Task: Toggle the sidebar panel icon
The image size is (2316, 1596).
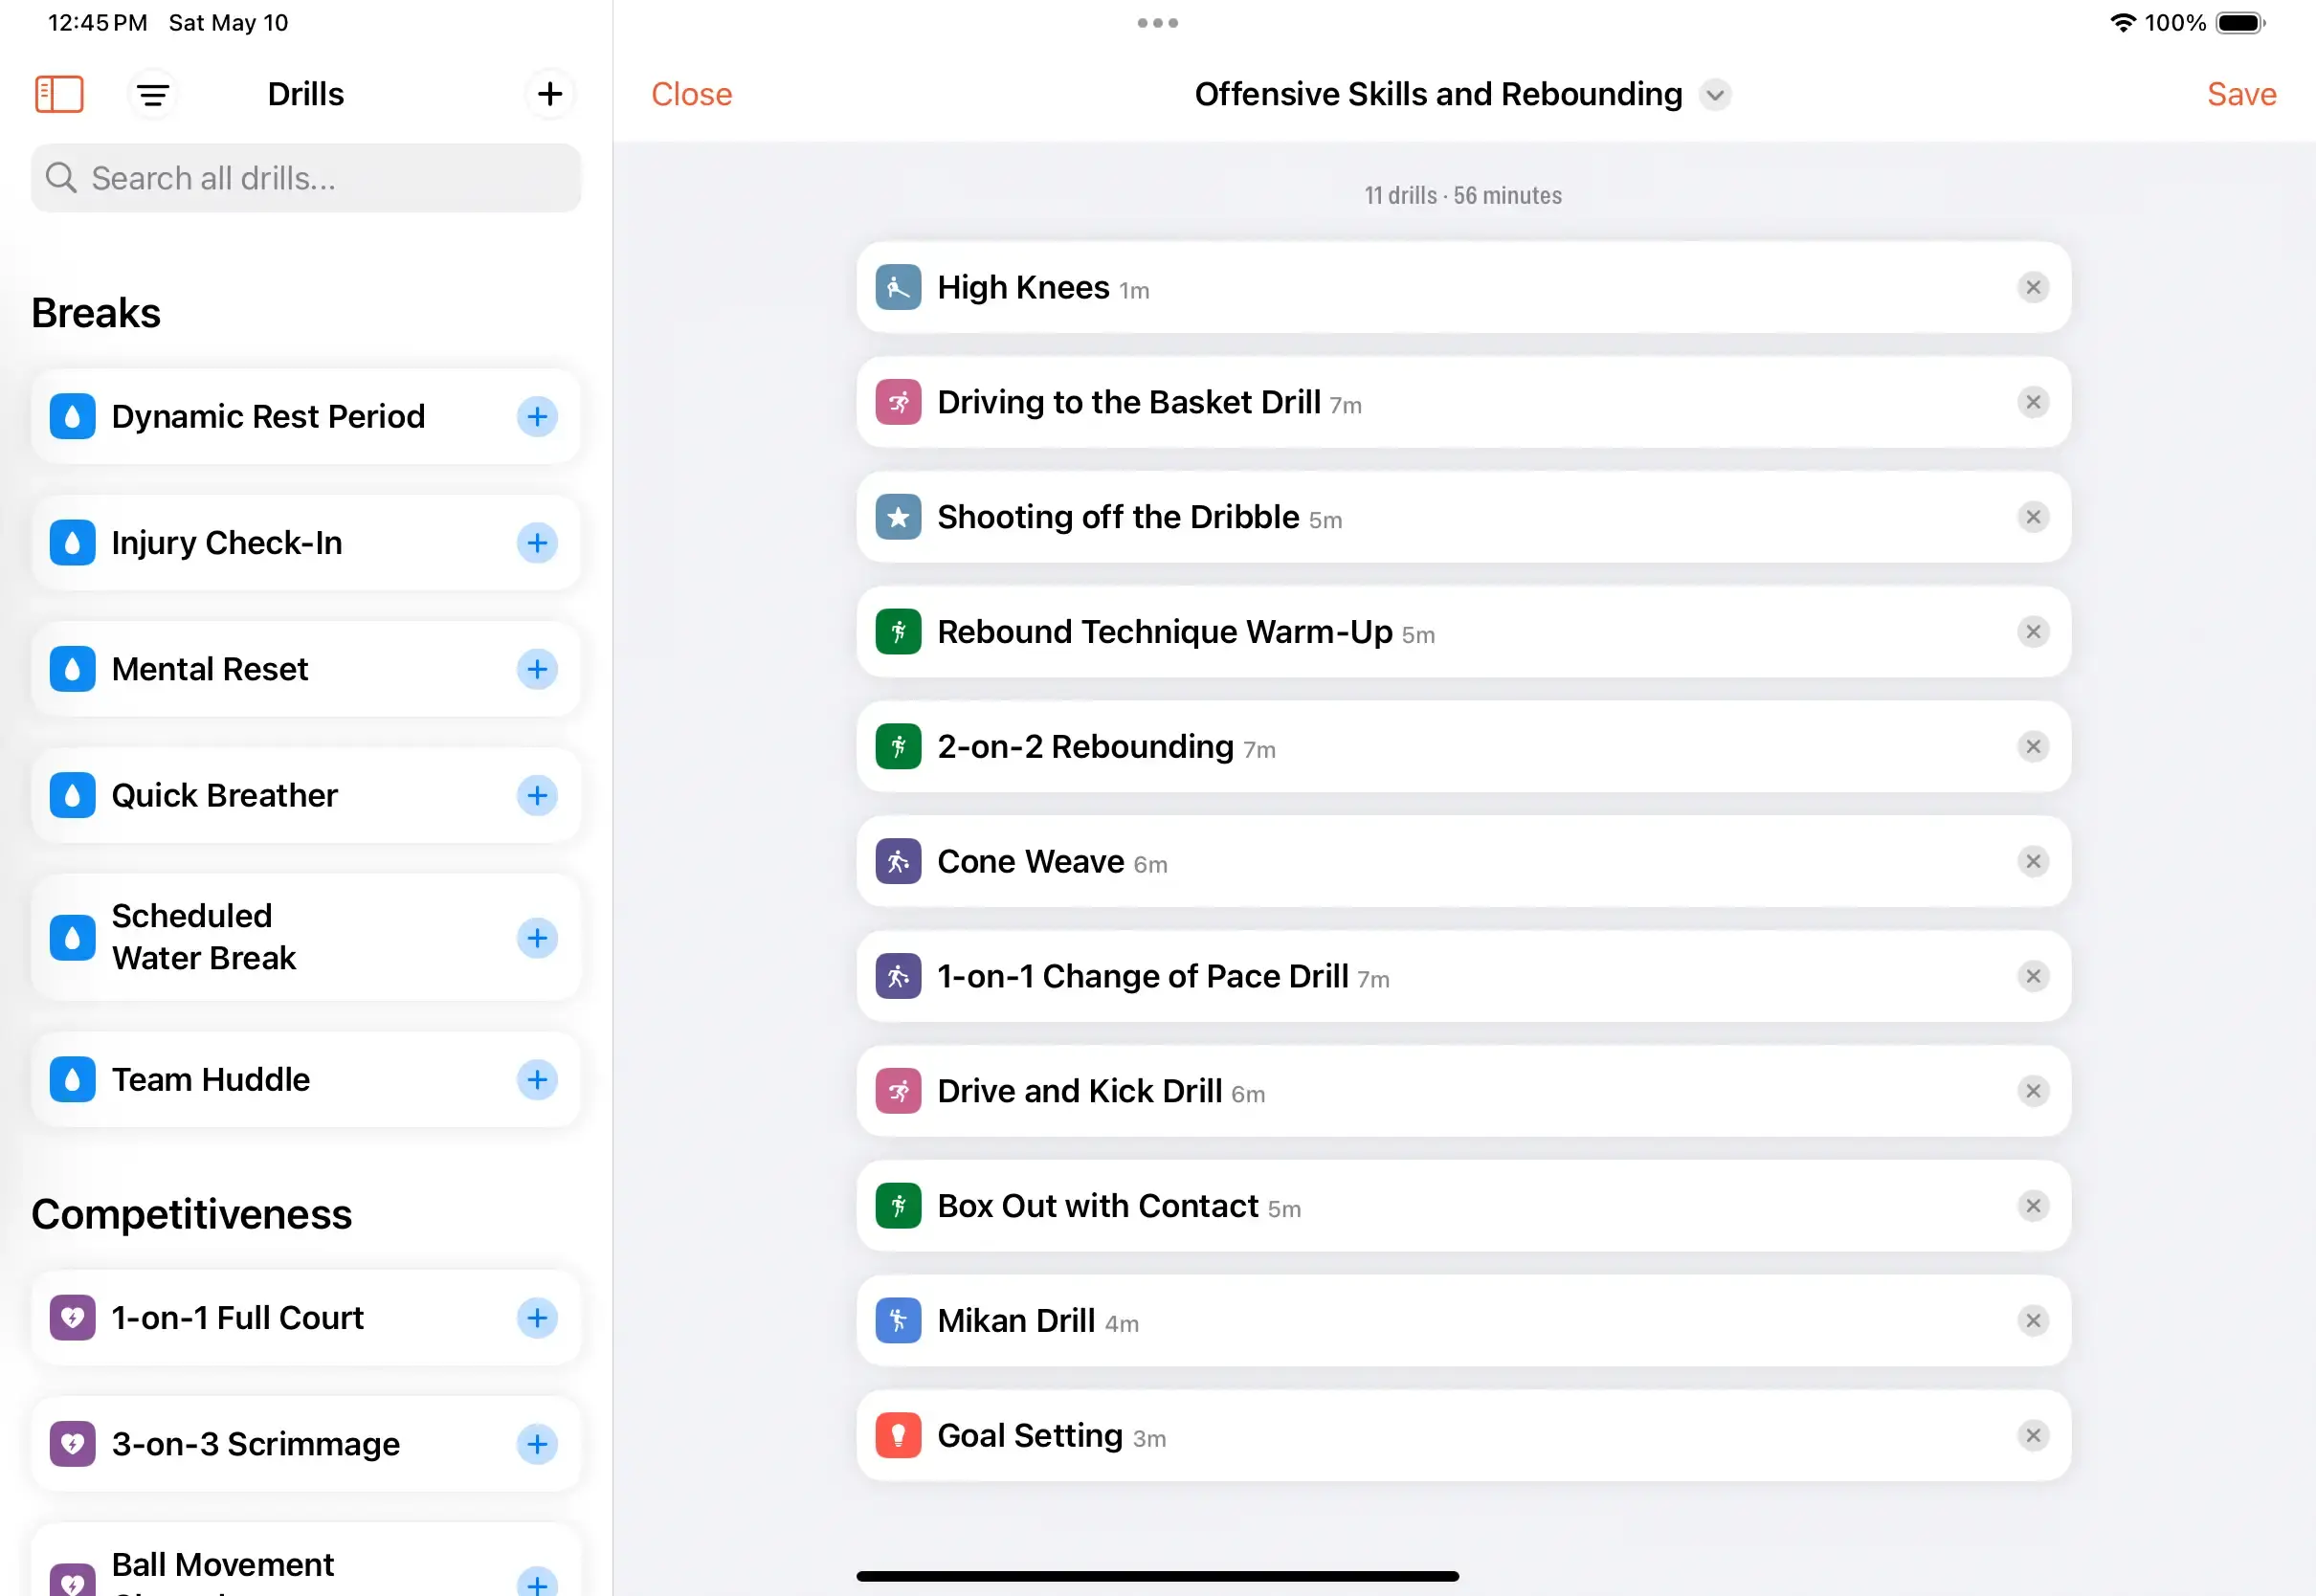Action: tap(59, 95)
